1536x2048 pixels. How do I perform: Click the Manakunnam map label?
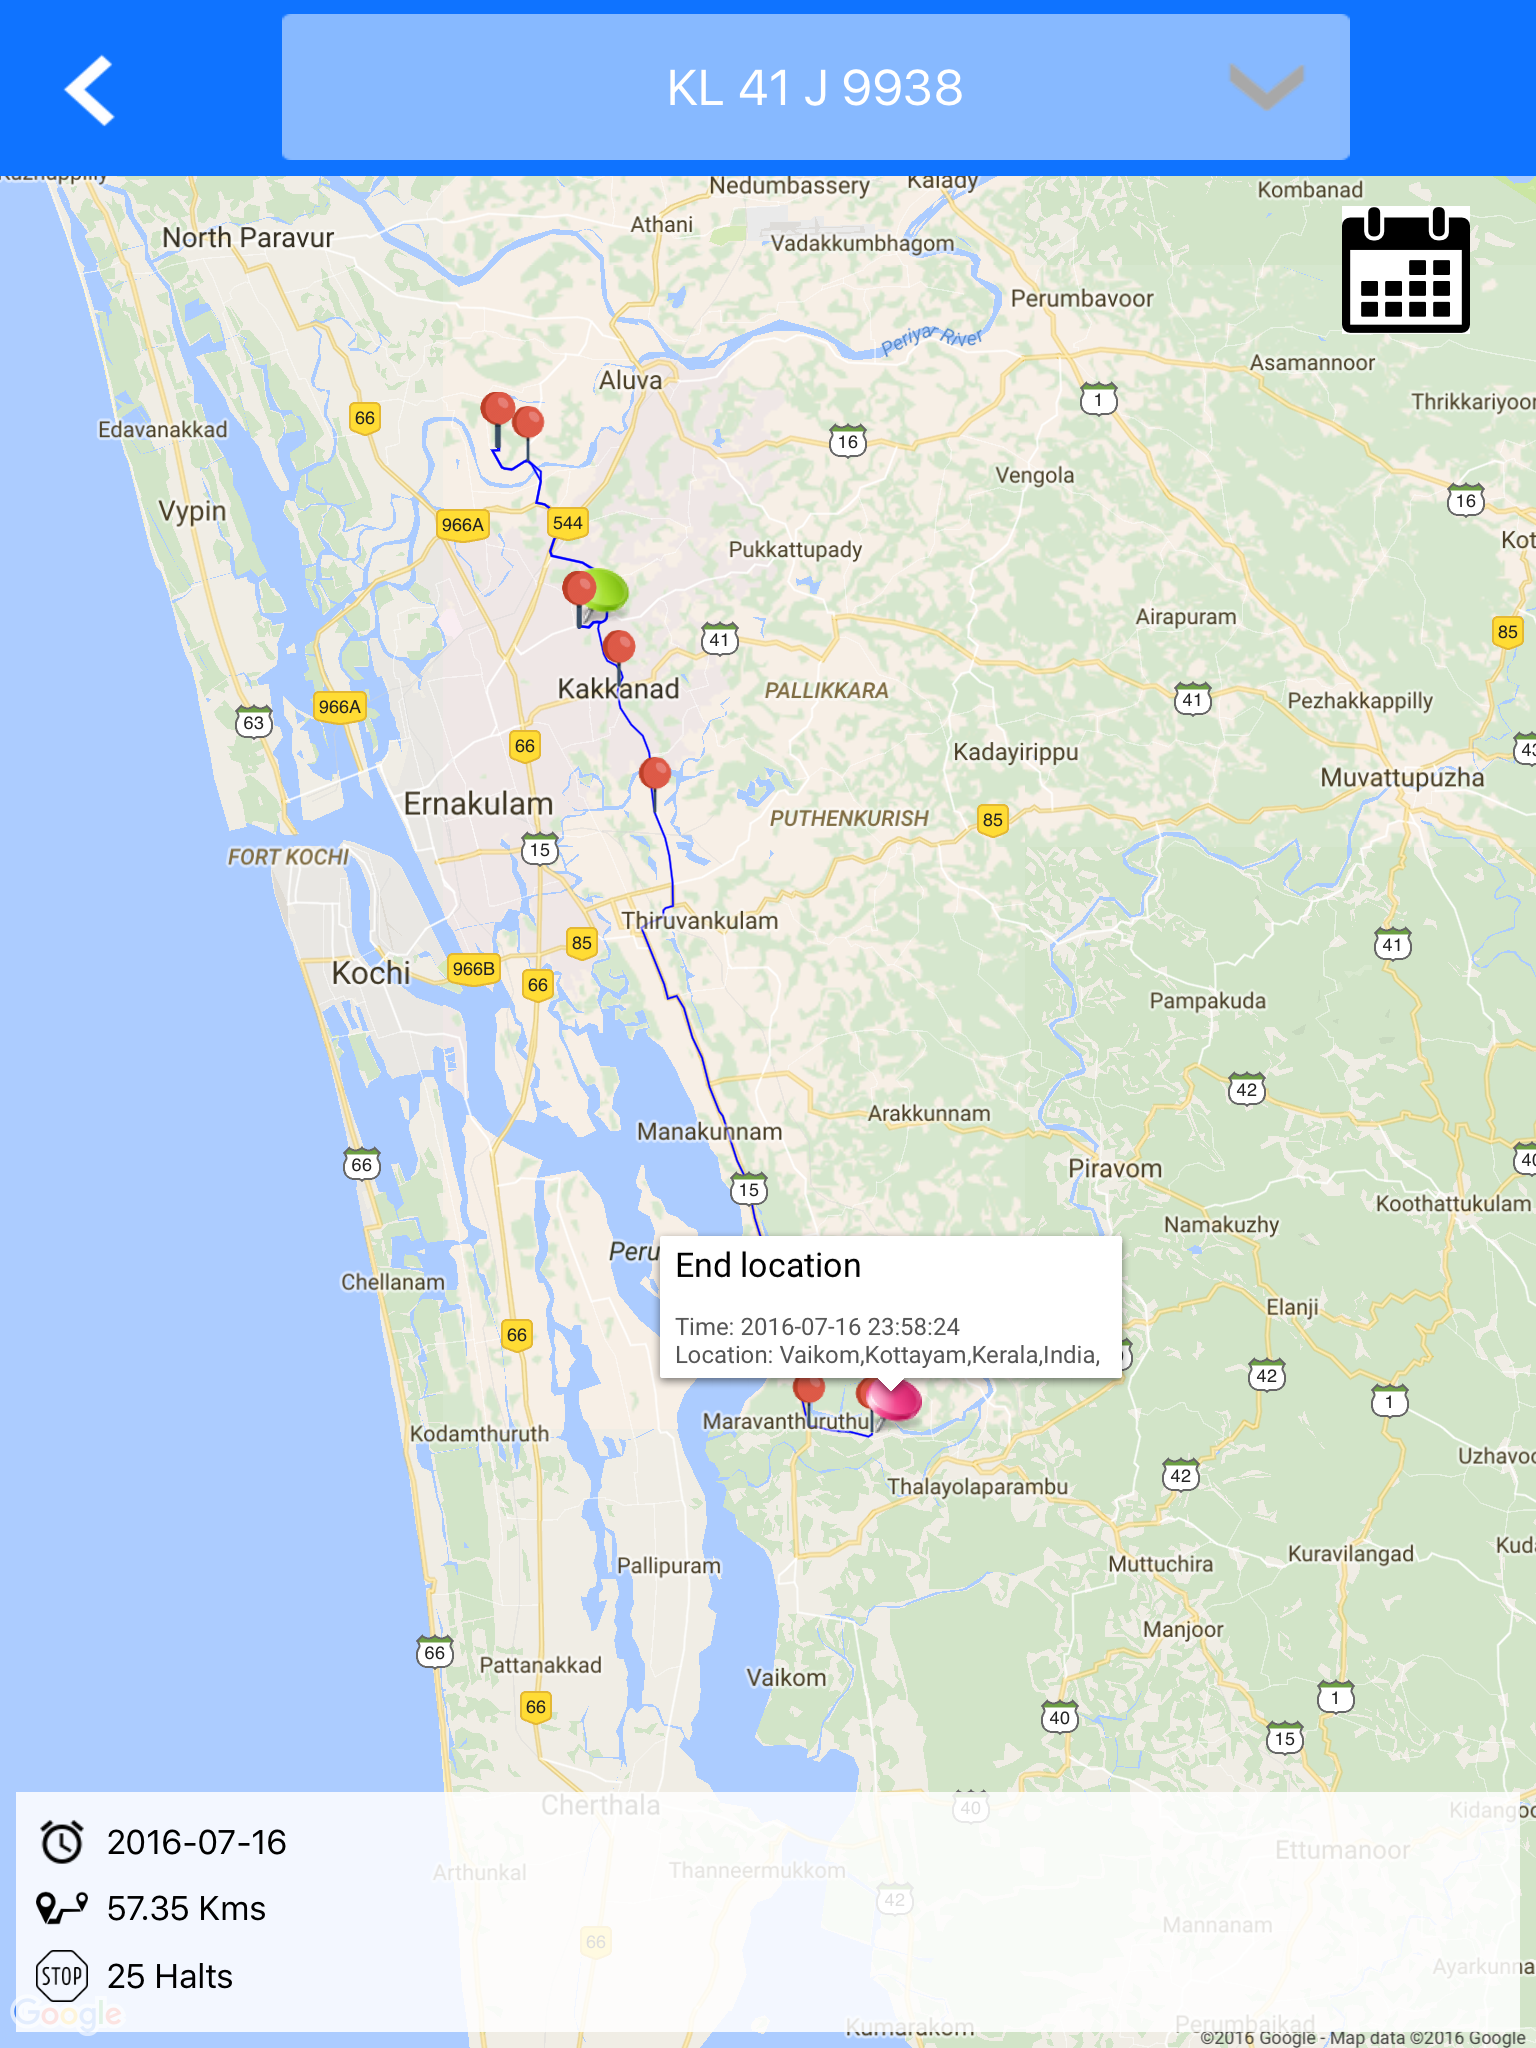pos(710,1131)
